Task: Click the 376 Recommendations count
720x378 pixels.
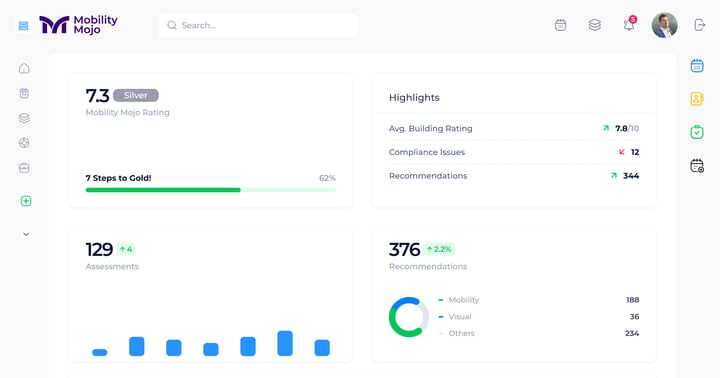Action: 404,249
